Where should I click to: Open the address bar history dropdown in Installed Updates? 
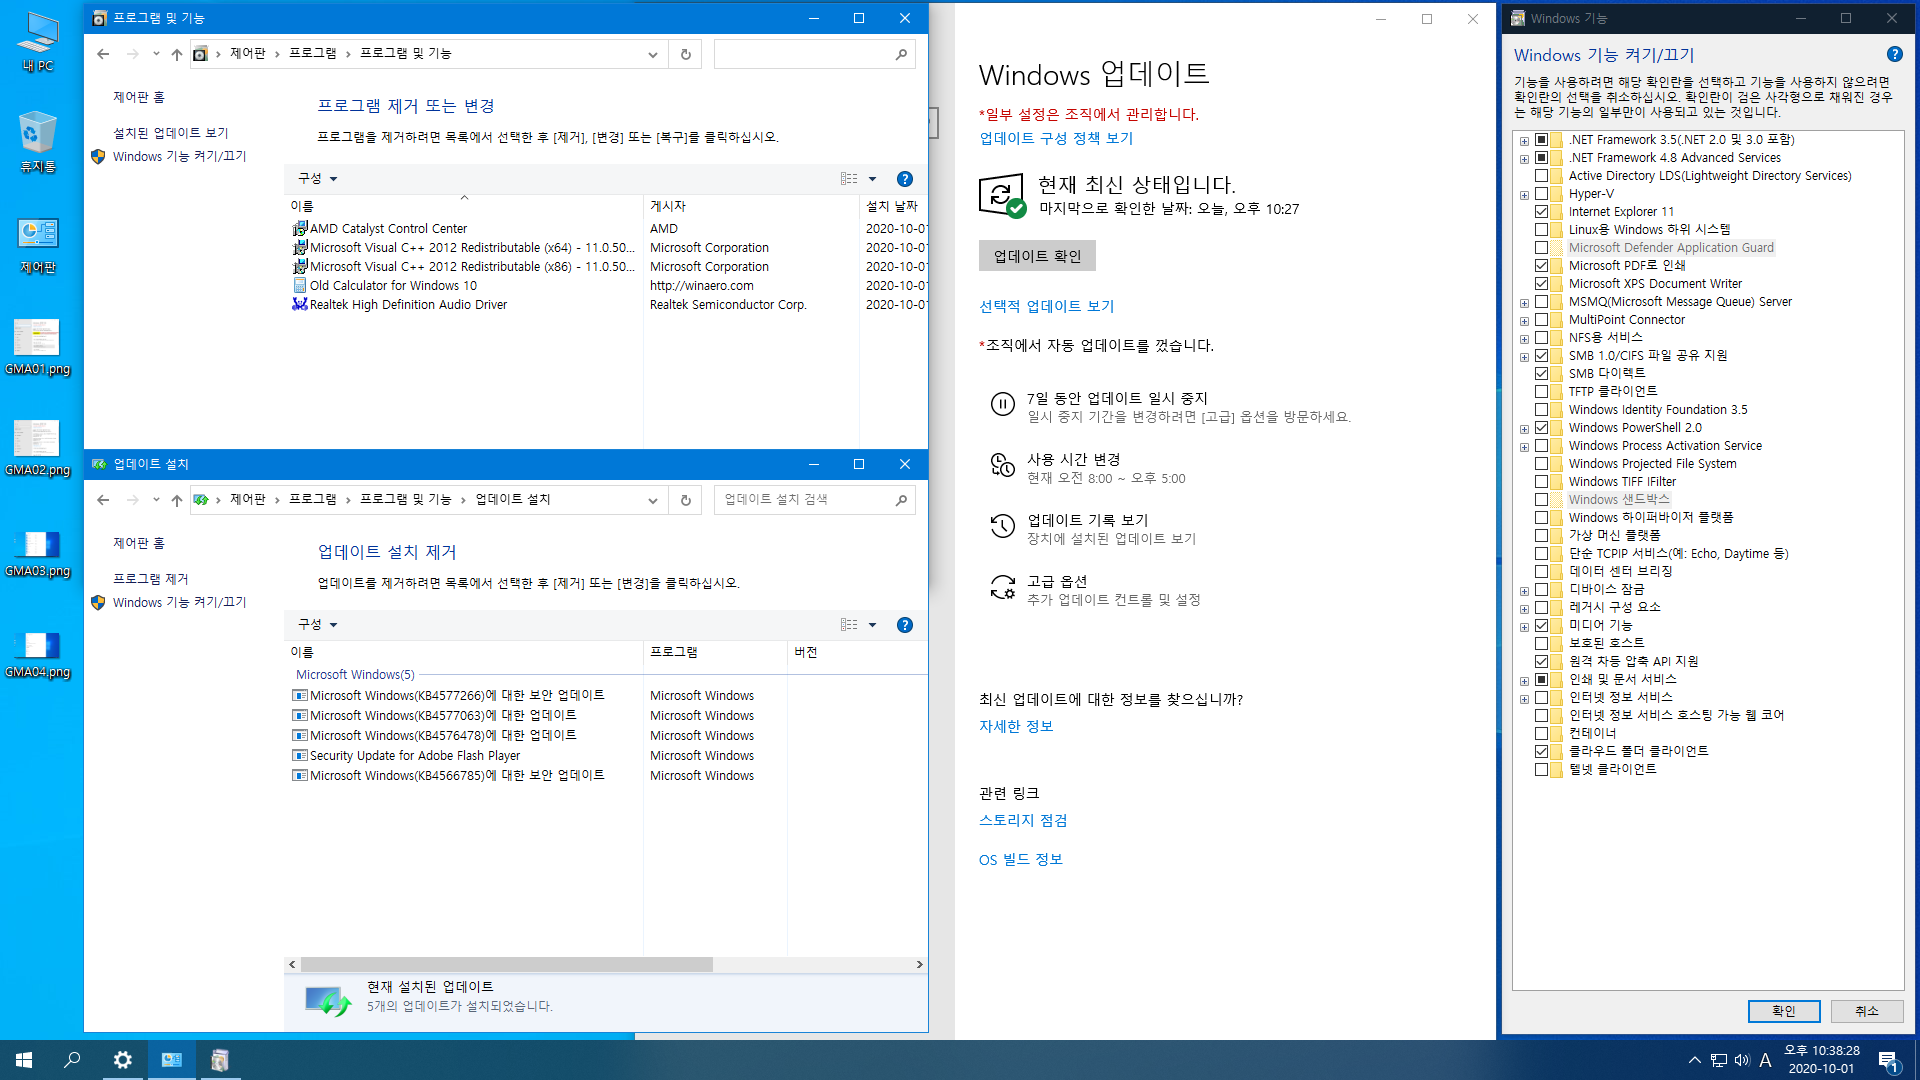pos(653,500)
